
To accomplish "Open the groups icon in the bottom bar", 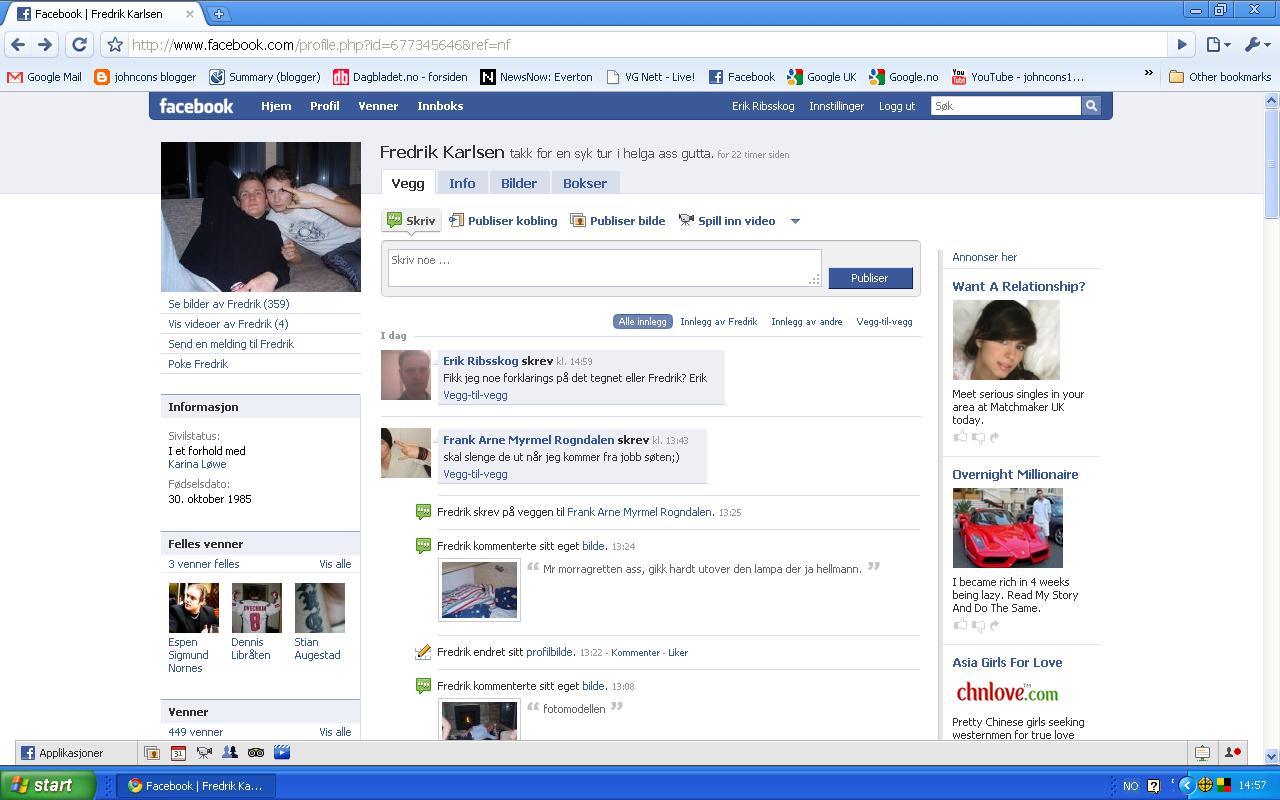I will pos(230,753).
